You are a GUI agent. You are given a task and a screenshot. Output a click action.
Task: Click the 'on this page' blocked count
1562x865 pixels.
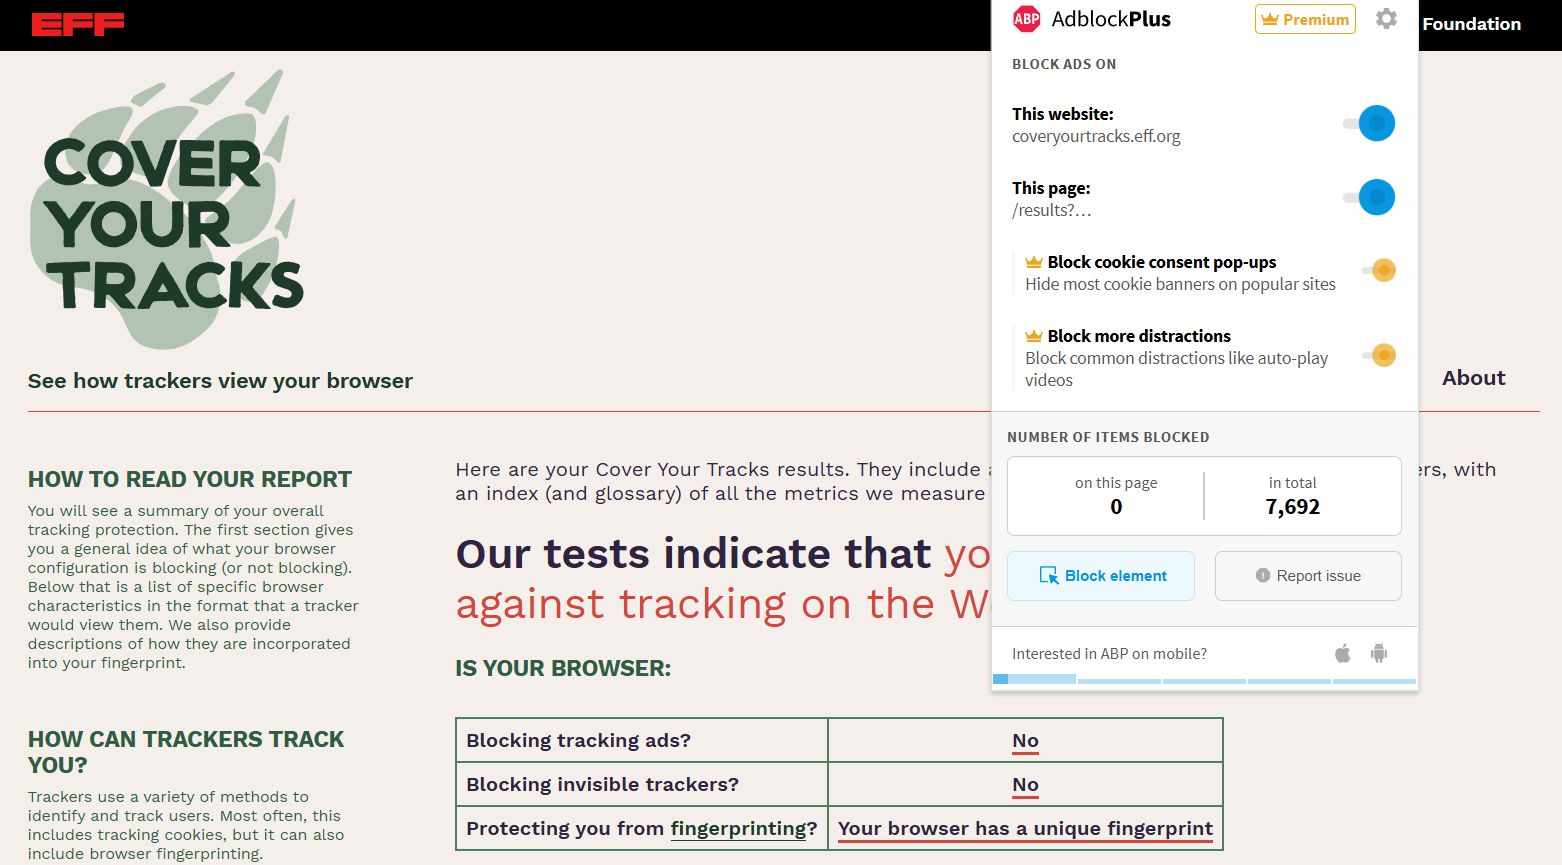coord(1116,507)
